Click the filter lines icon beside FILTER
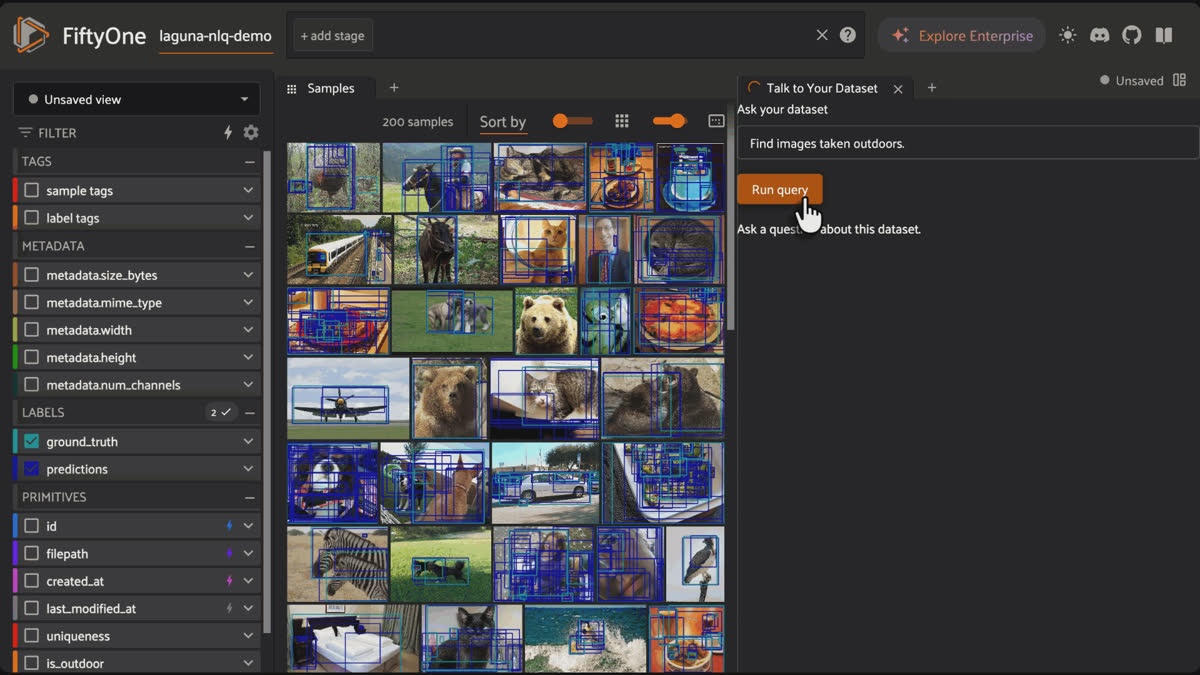The width and height of the screenshot is (1200, 675). 25,132
